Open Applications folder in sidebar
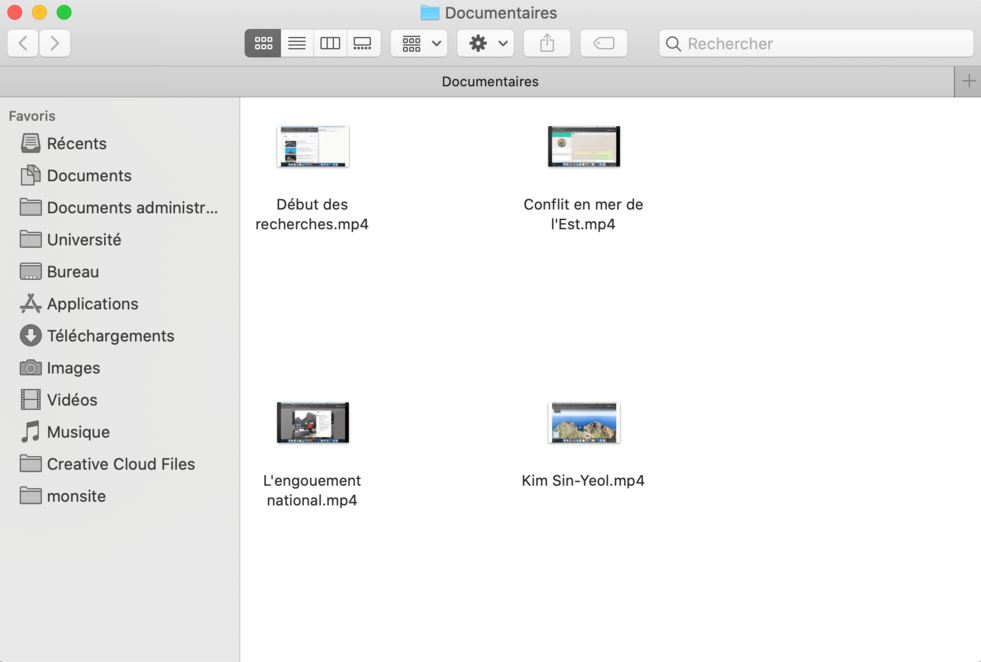This screenshot has width=981, height=662. click(92, 304)
